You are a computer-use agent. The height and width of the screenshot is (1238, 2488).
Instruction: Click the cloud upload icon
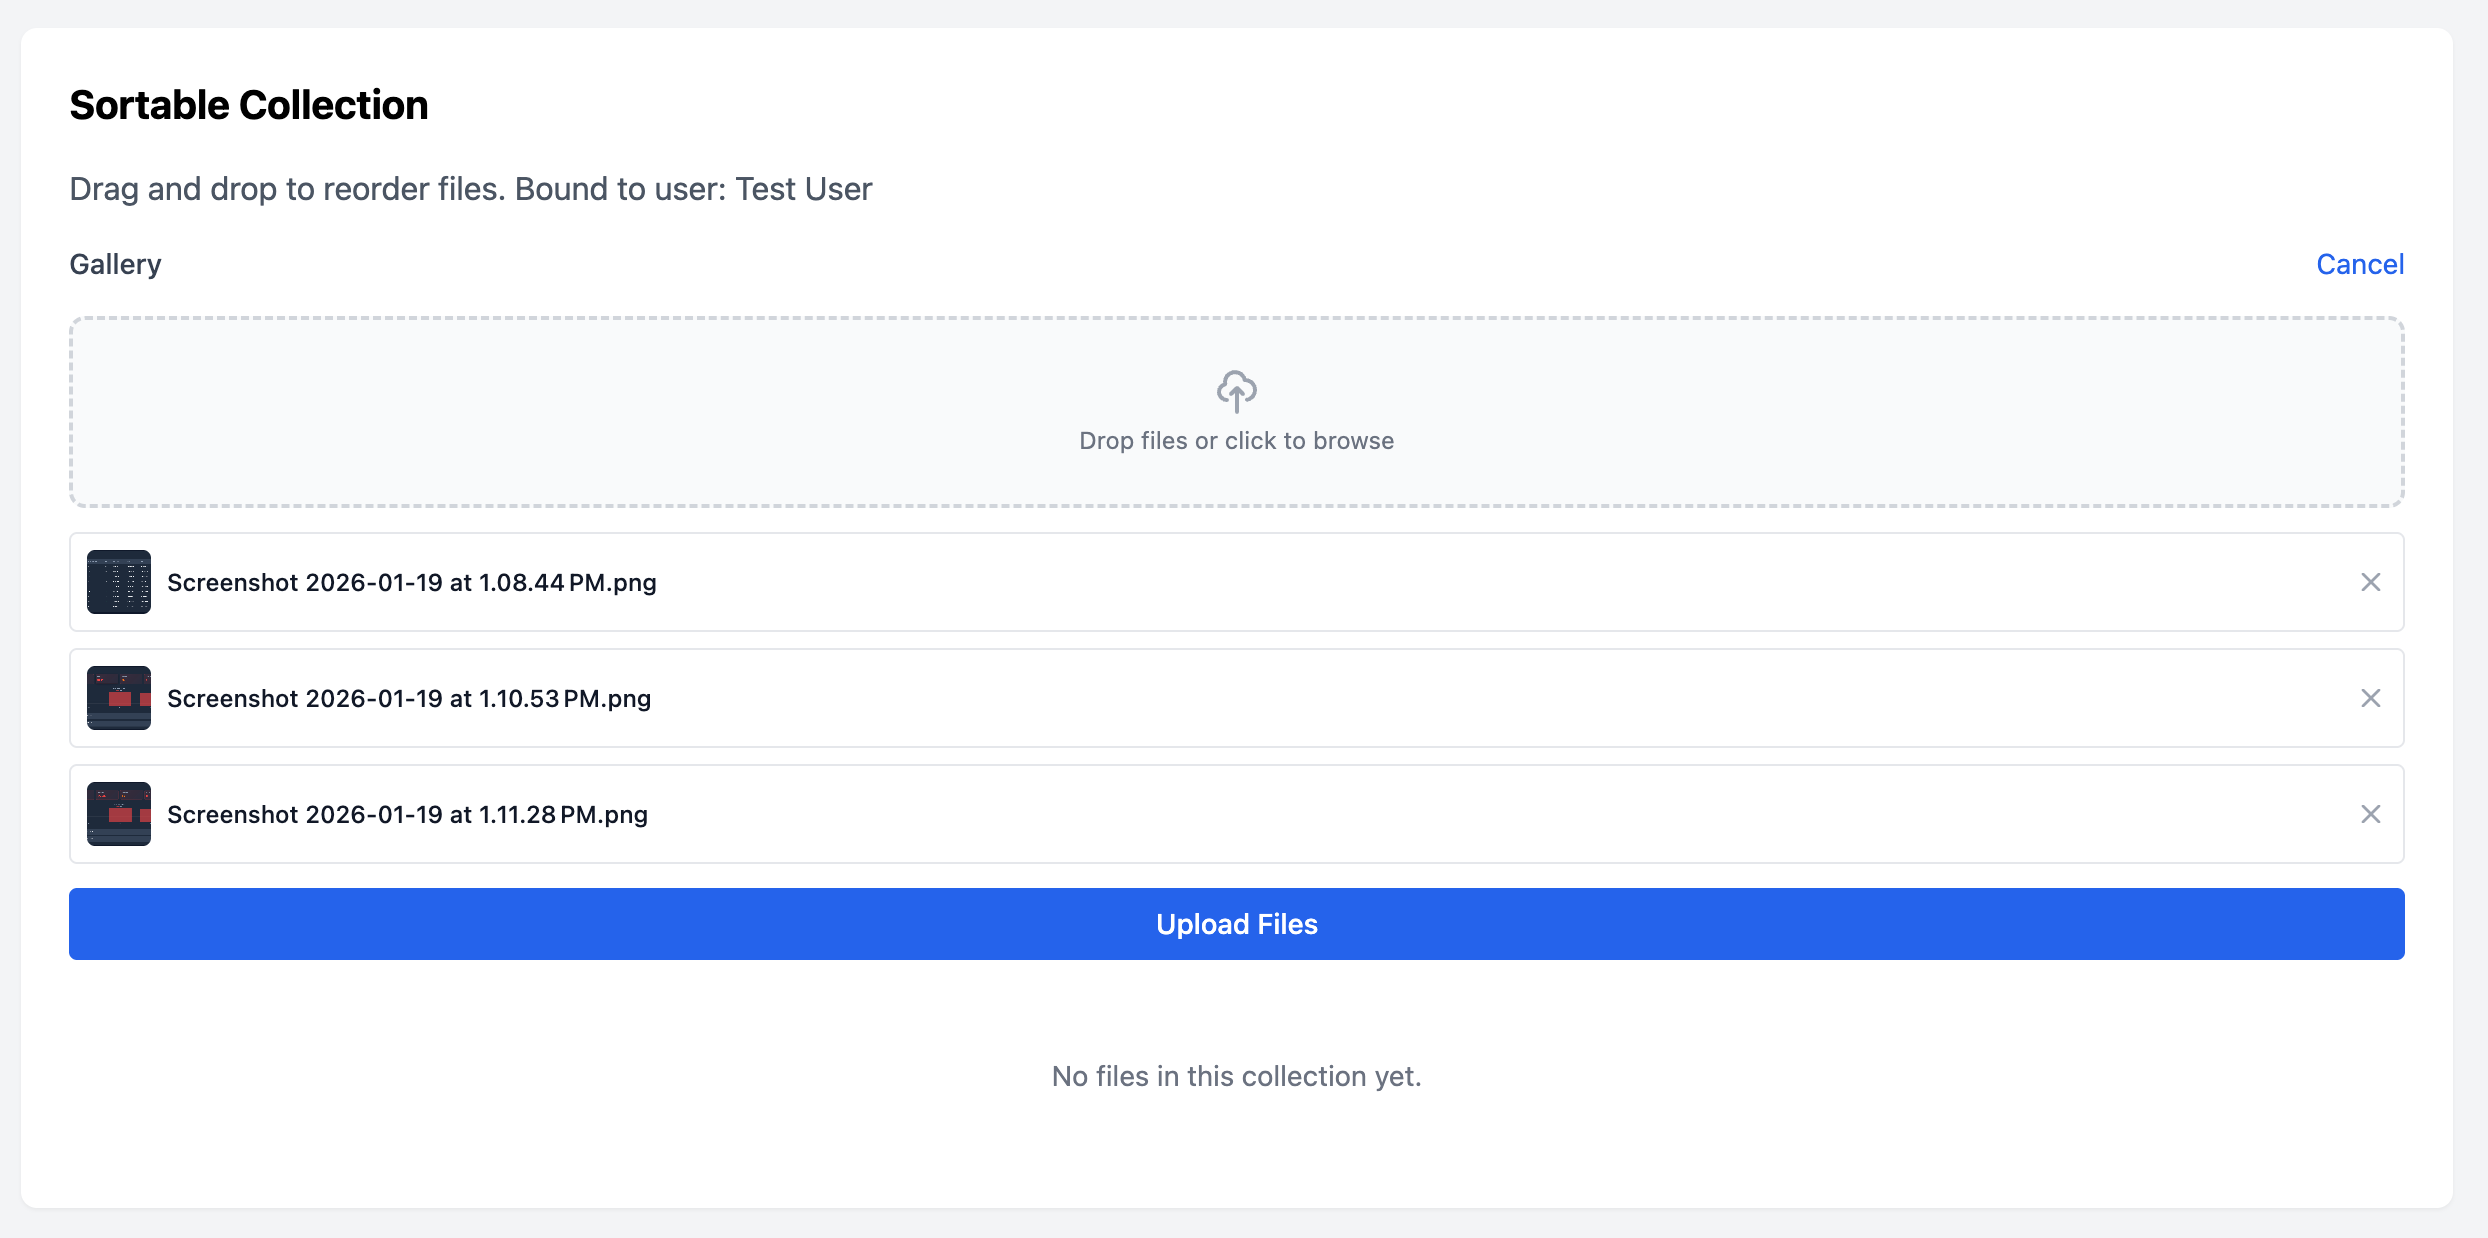[1236, 391]
